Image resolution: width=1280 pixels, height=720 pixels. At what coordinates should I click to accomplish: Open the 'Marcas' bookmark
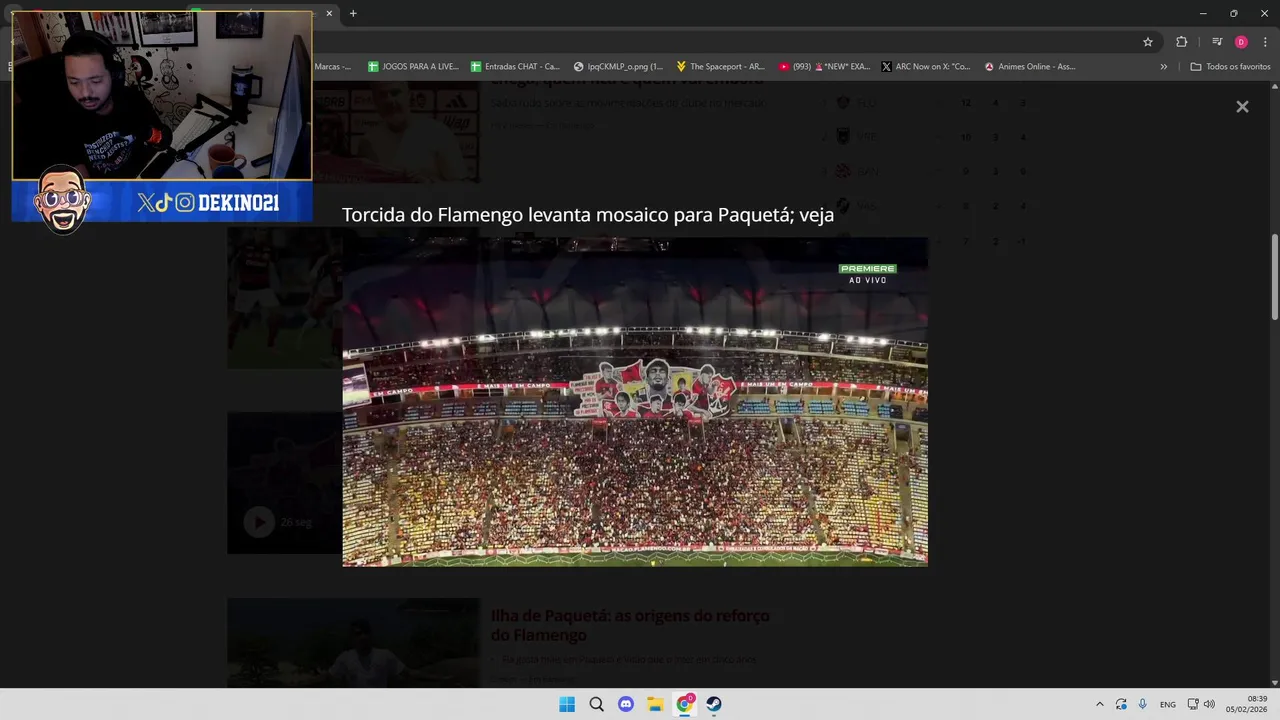(333, 67)
